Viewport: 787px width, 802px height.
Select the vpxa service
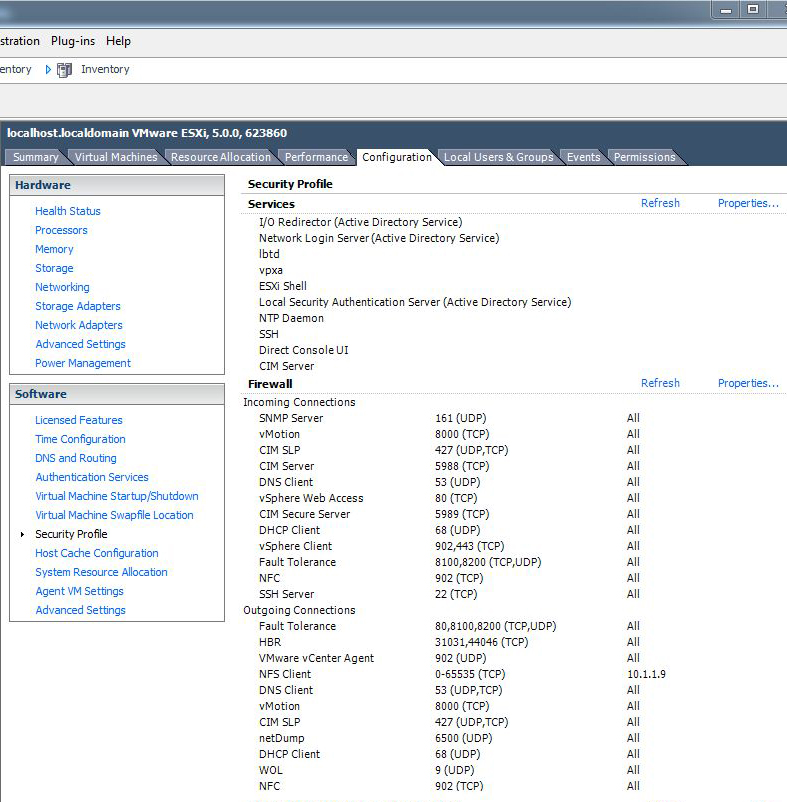271,270
